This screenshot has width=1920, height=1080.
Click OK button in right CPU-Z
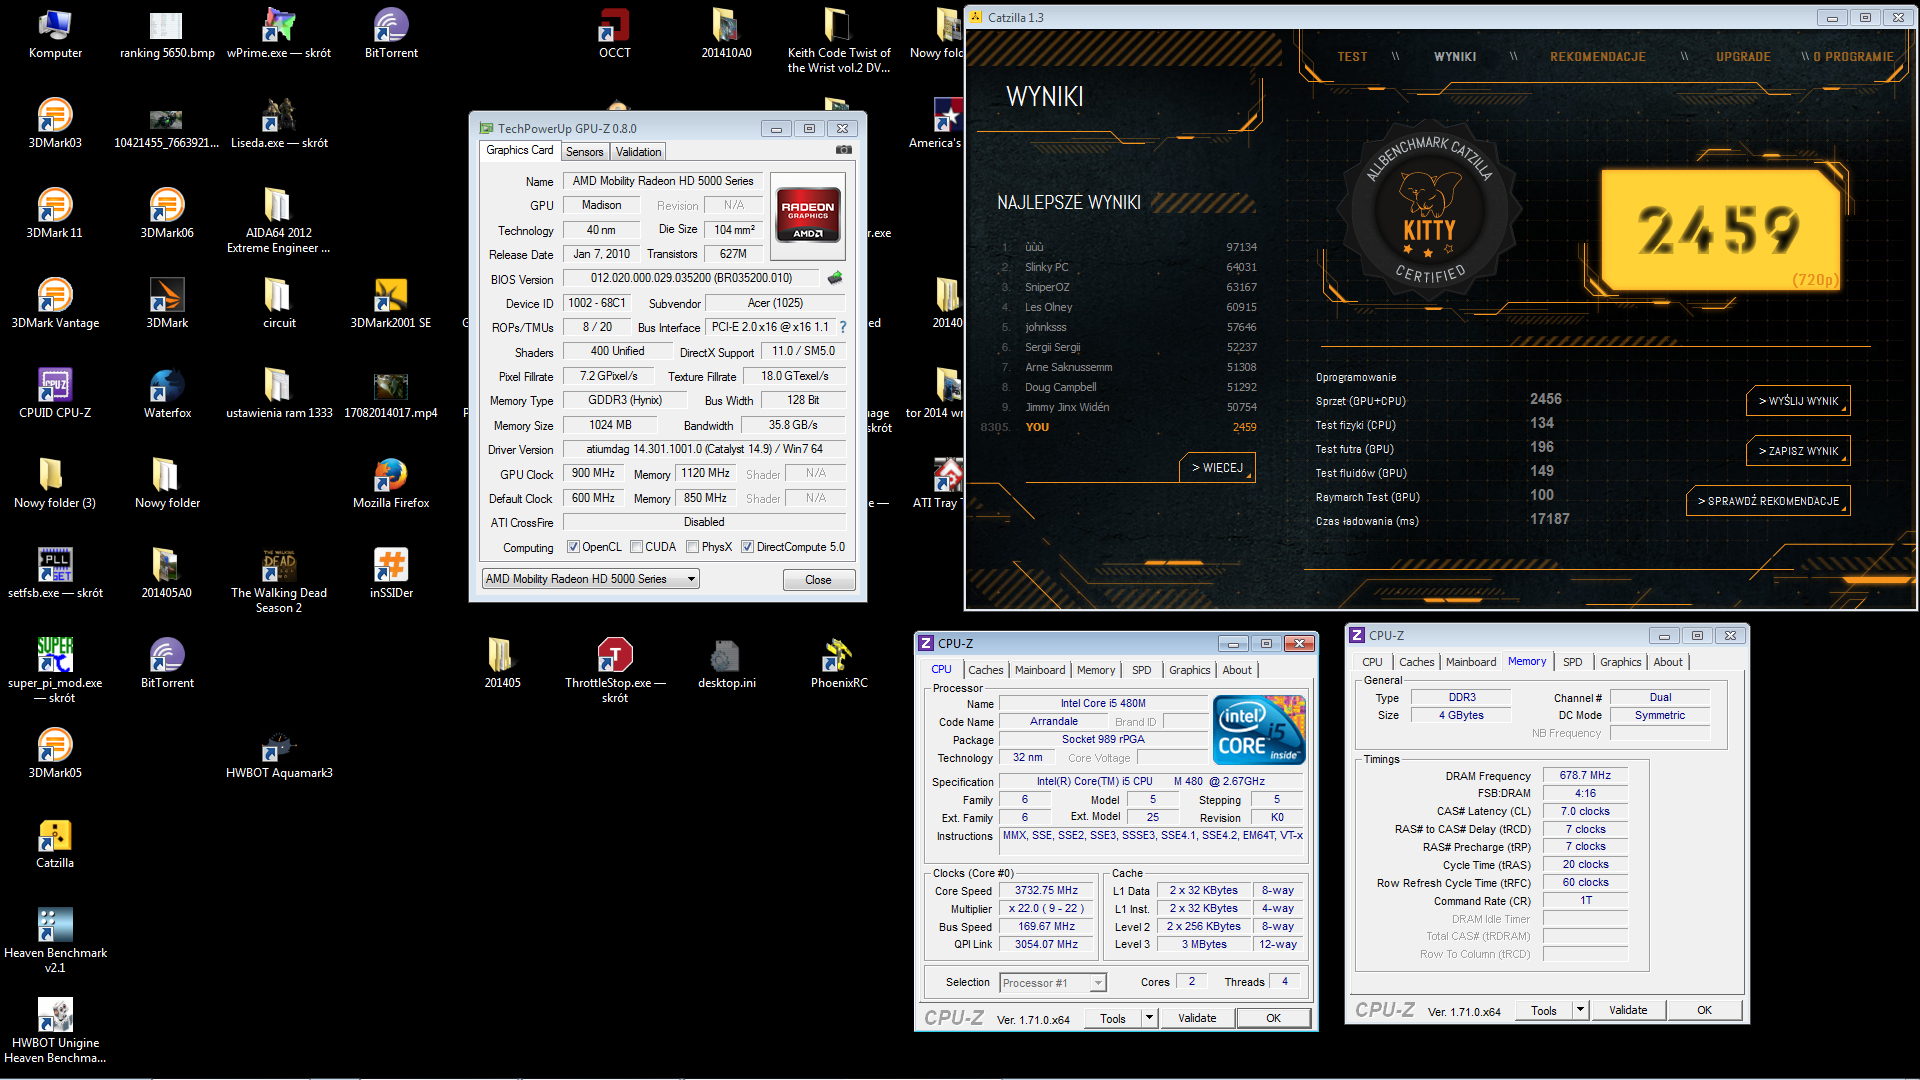[x=1704, y=1010]
